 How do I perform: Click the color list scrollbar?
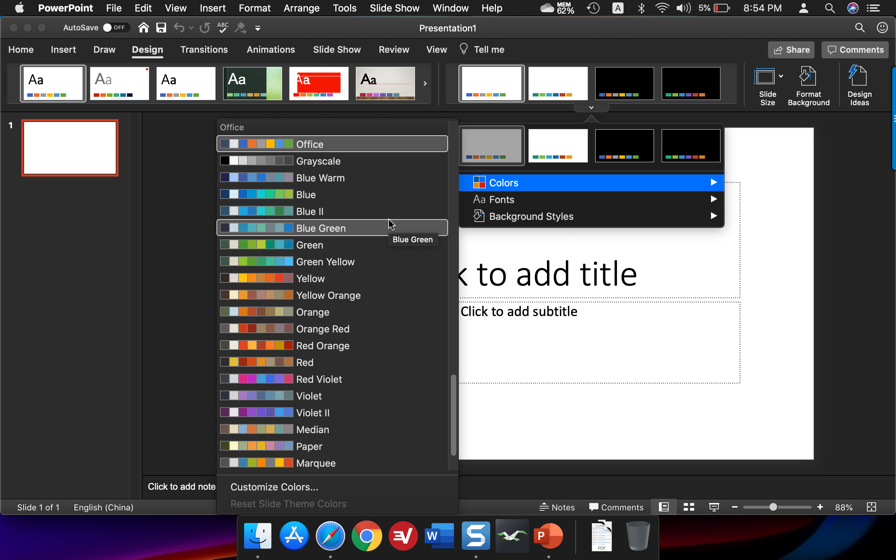[x=454, y=415]
